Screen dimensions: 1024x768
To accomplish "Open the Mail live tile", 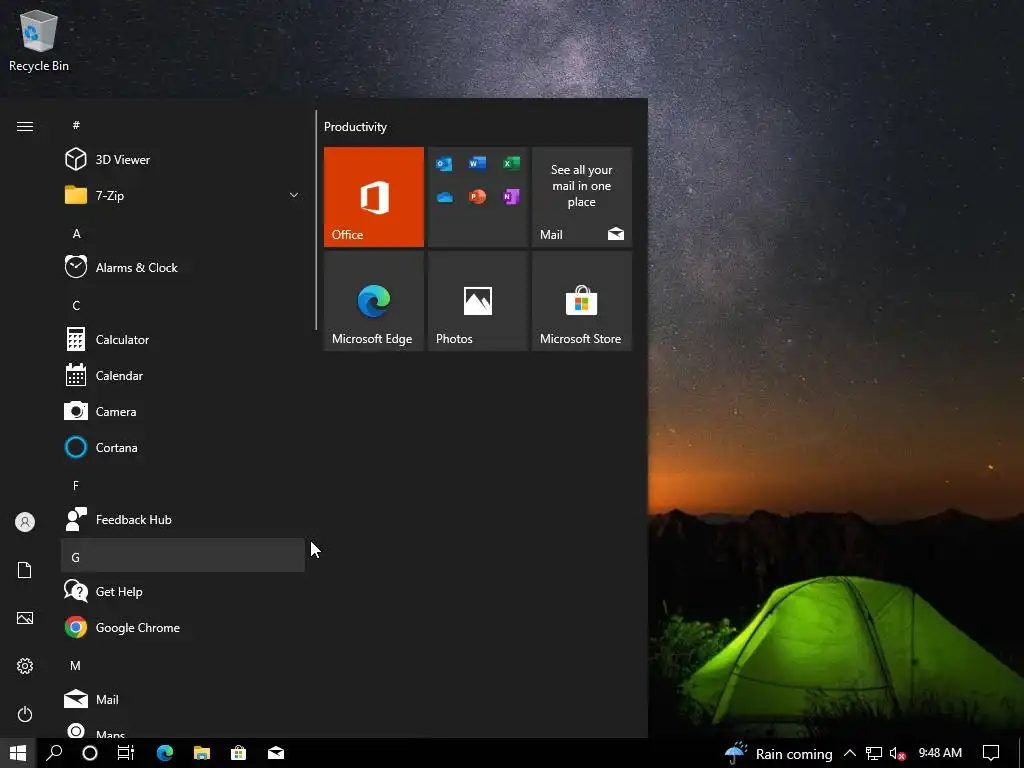I will click(x=582, y=197).
